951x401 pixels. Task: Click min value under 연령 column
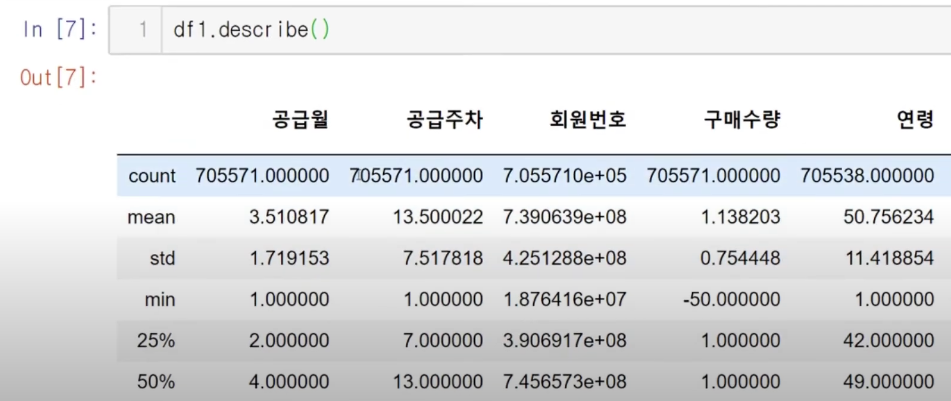point(896,300)
